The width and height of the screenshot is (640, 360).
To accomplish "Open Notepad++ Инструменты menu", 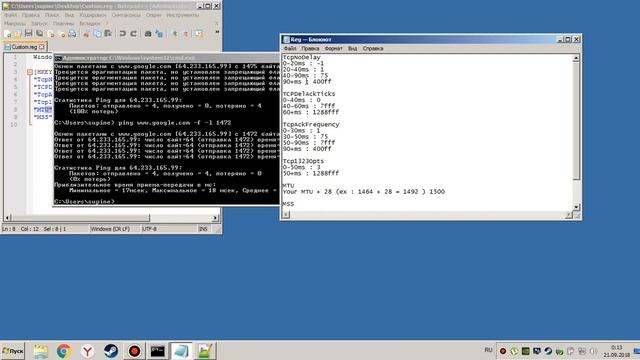I will (182, 15).
